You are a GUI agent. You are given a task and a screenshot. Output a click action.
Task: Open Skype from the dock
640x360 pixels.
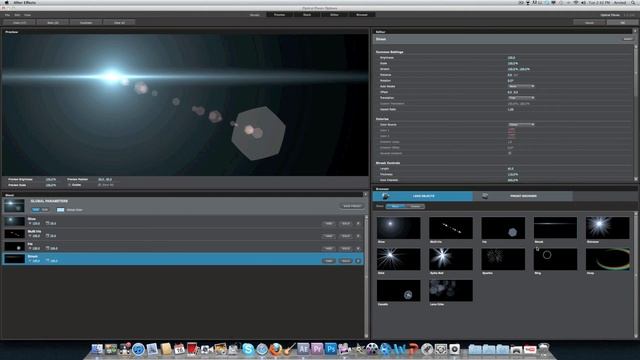pos(248,349)
